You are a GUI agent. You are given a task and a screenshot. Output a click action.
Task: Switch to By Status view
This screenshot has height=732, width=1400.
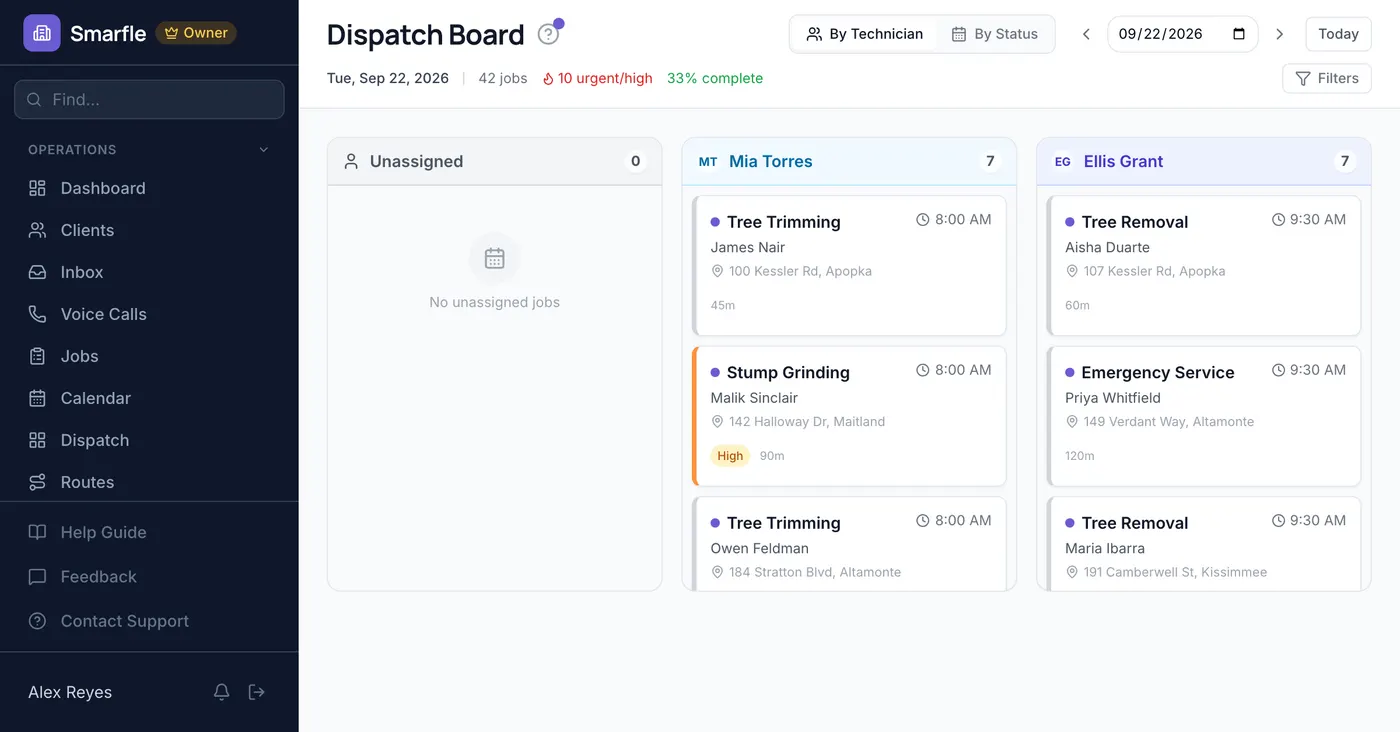coord(994,34)
